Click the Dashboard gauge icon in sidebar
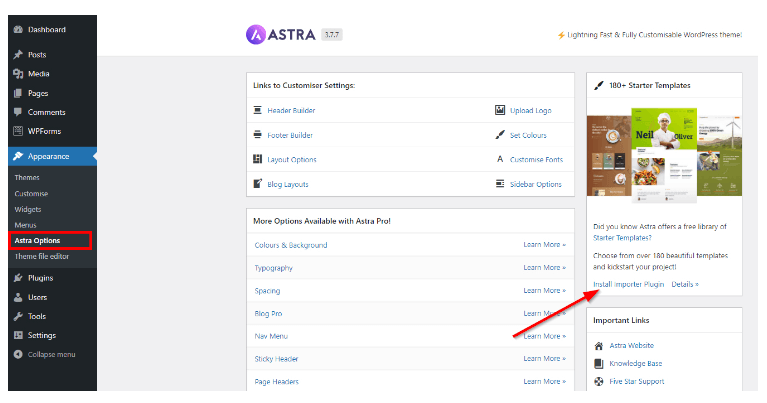The image size is (767, 403). click(x=18, y=29)
